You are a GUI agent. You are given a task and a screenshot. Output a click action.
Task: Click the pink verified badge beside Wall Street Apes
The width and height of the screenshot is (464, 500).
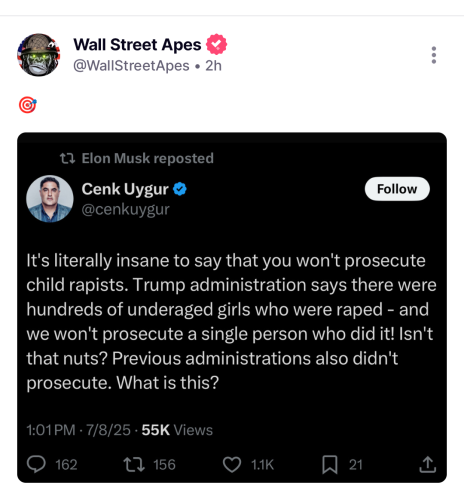(217, 44)
